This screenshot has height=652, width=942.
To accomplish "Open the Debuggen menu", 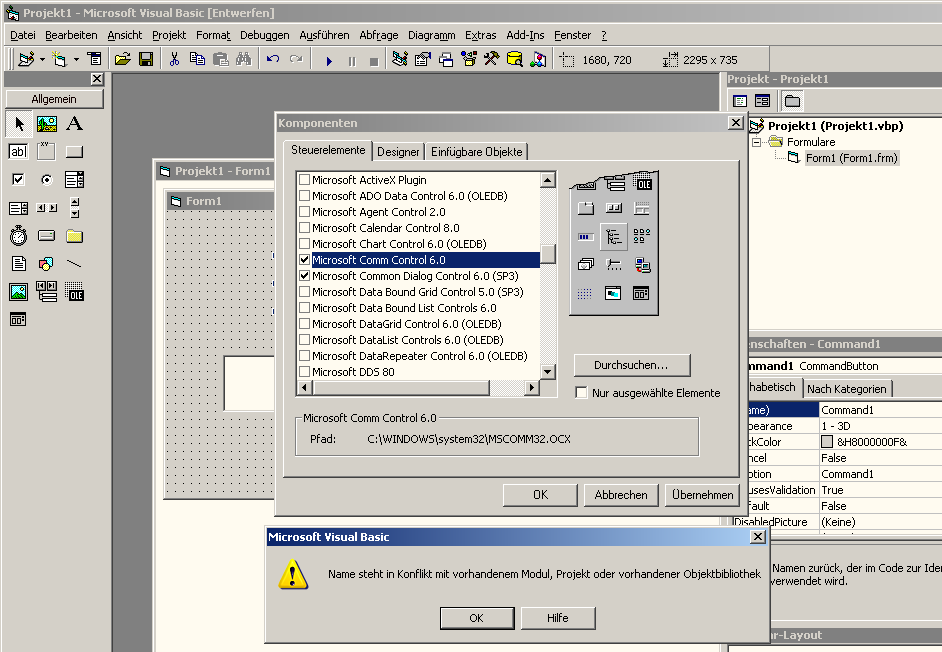I will 264,35.
